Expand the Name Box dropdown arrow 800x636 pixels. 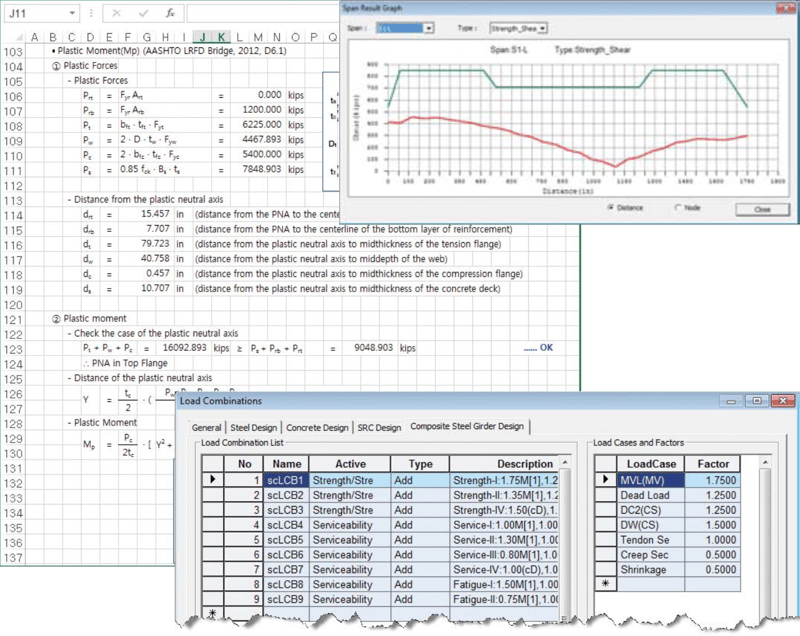click(71, 14)
